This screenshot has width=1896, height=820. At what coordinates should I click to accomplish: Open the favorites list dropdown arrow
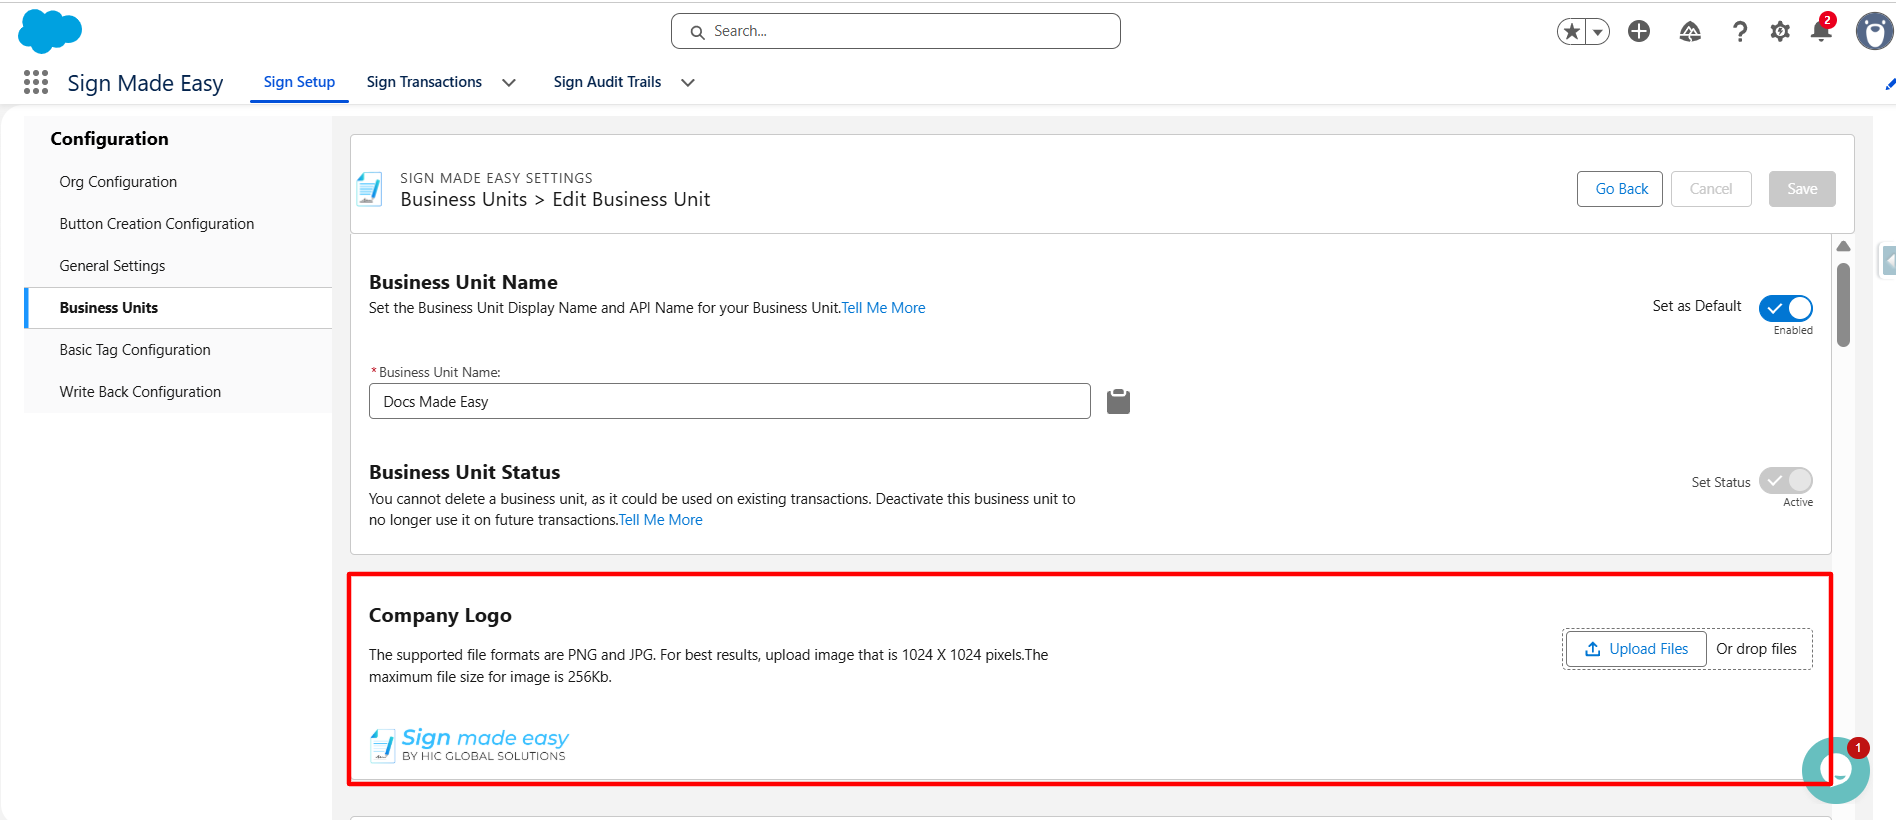1598,32
